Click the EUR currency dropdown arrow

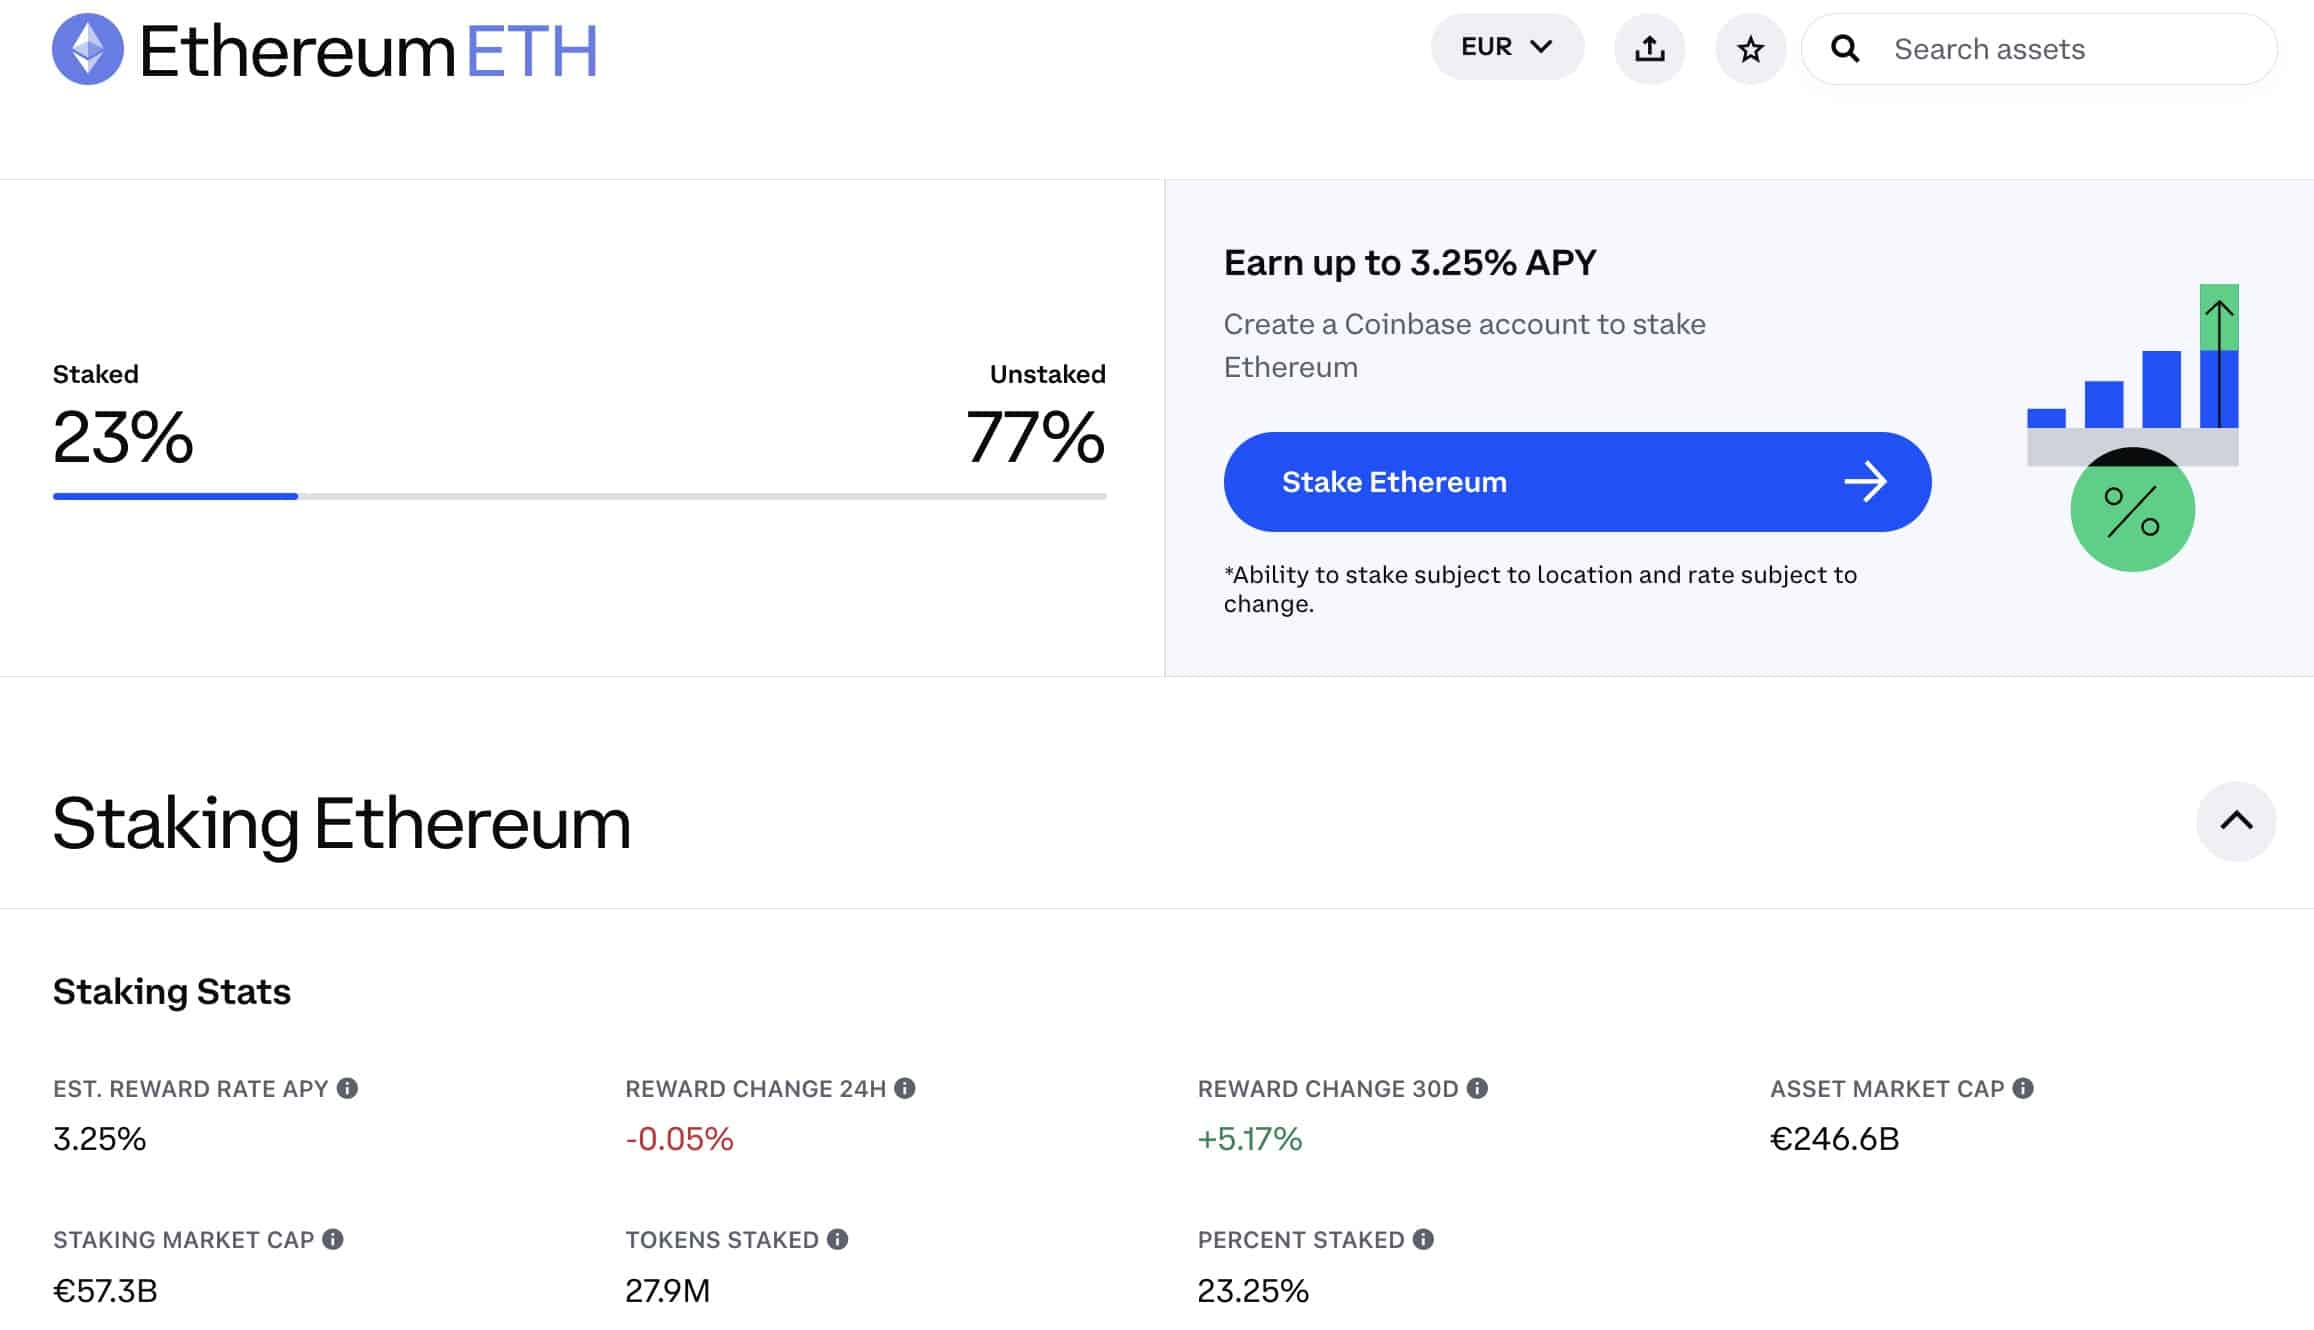tap(1540, 48)
